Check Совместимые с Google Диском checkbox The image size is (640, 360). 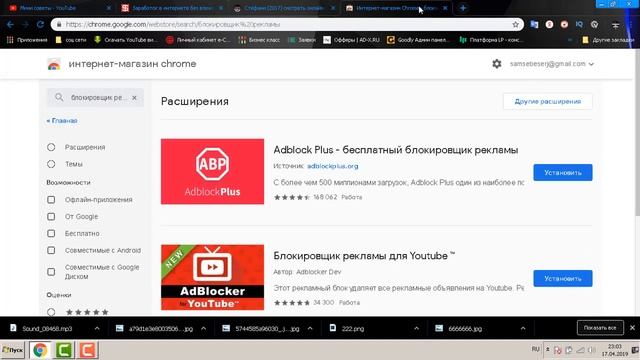[51, 272]
